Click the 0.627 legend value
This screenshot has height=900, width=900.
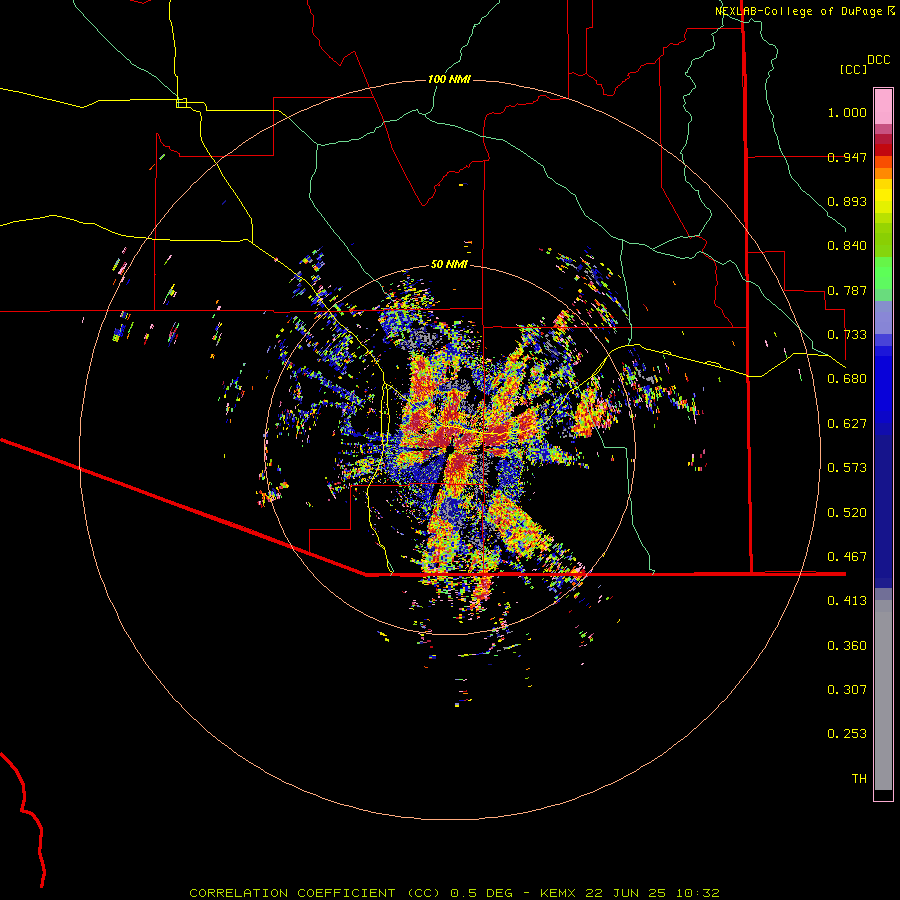847,424
